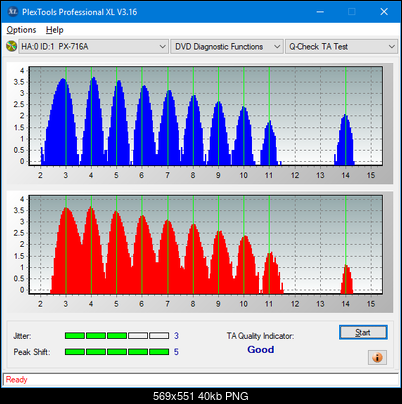
Task: Click the Jitter value 3
Action: click(176, 336)
